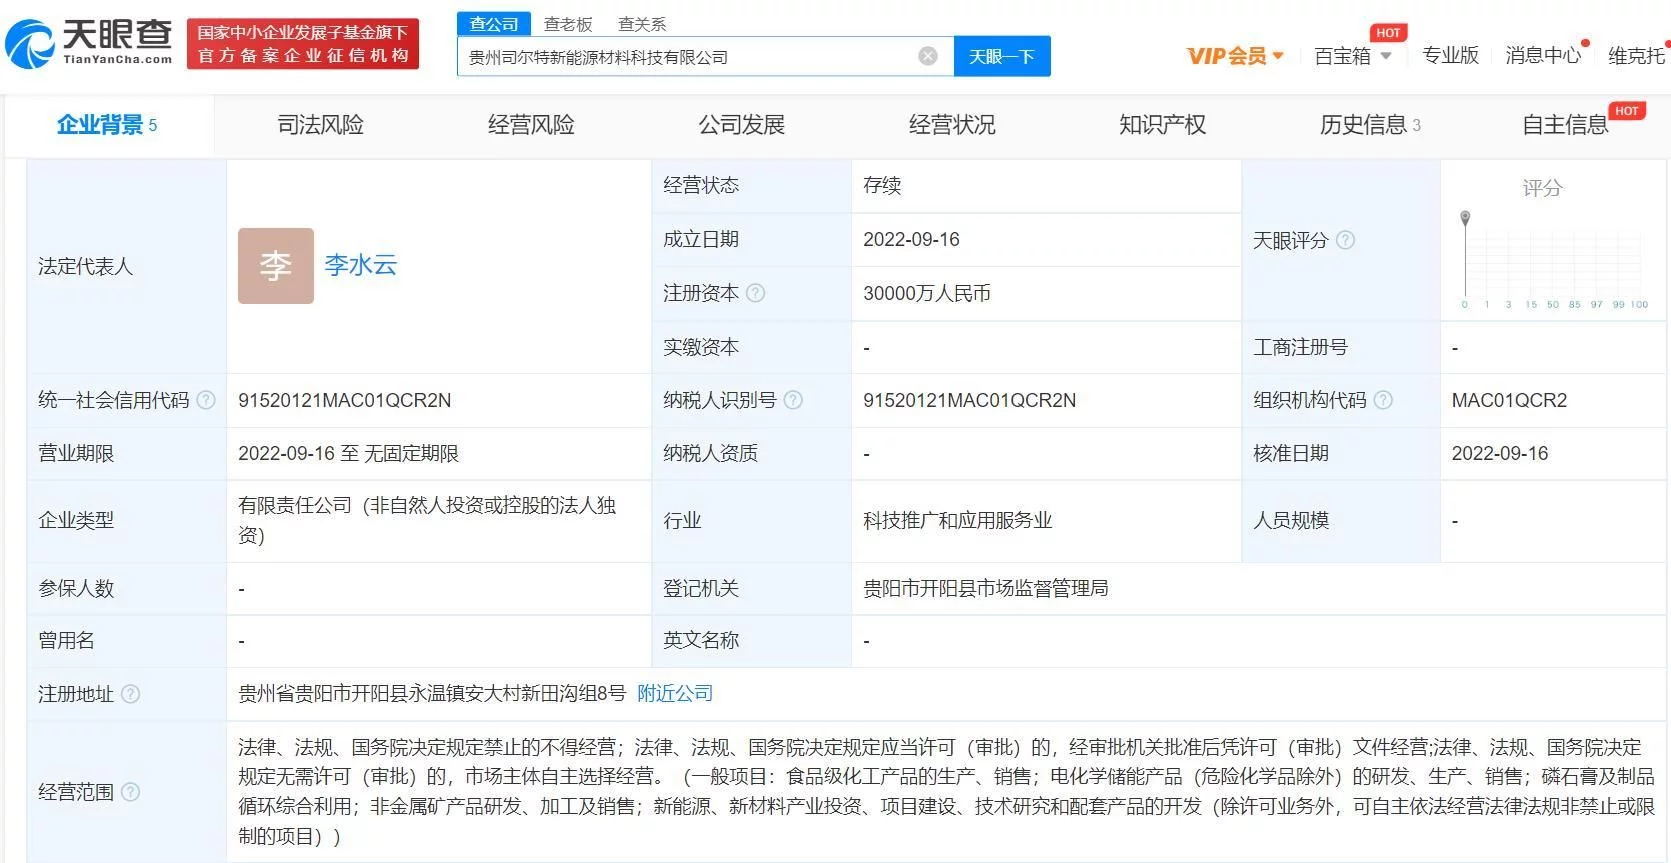Select approval date 2022-09-16 beside 核准日期
The width and height of the screenshot is (1671, 863).
(1499, 453)
